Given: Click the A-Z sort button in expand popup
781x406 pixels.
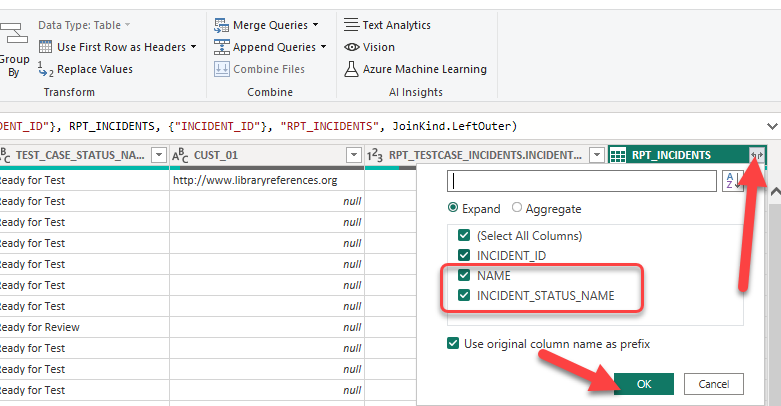Looking at the screenshot, I should click(732, 181).
